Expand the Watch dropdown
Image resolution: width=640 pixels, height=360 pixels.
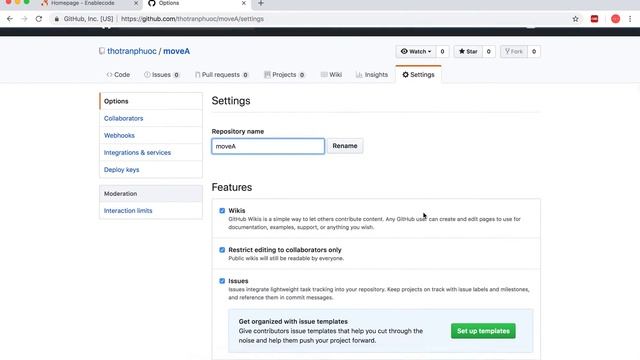click(x=416, y=51)
